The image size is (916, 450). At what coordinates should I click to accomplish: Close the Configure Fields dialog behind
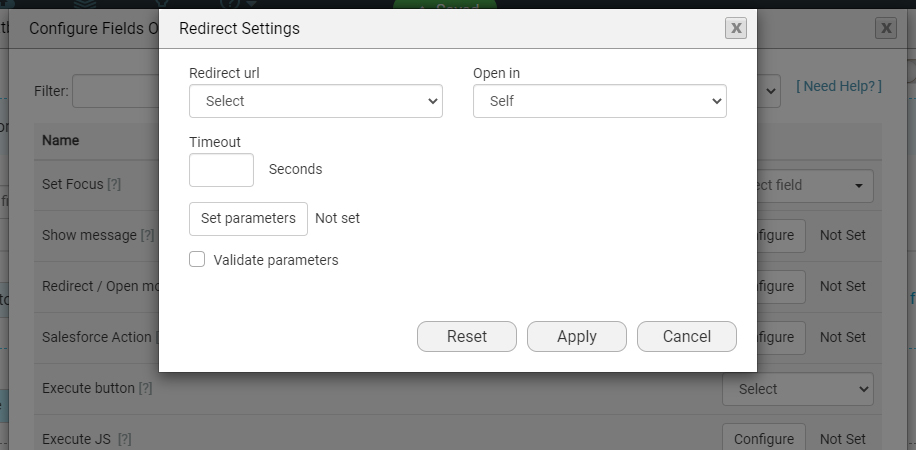(x=885, y=28)
